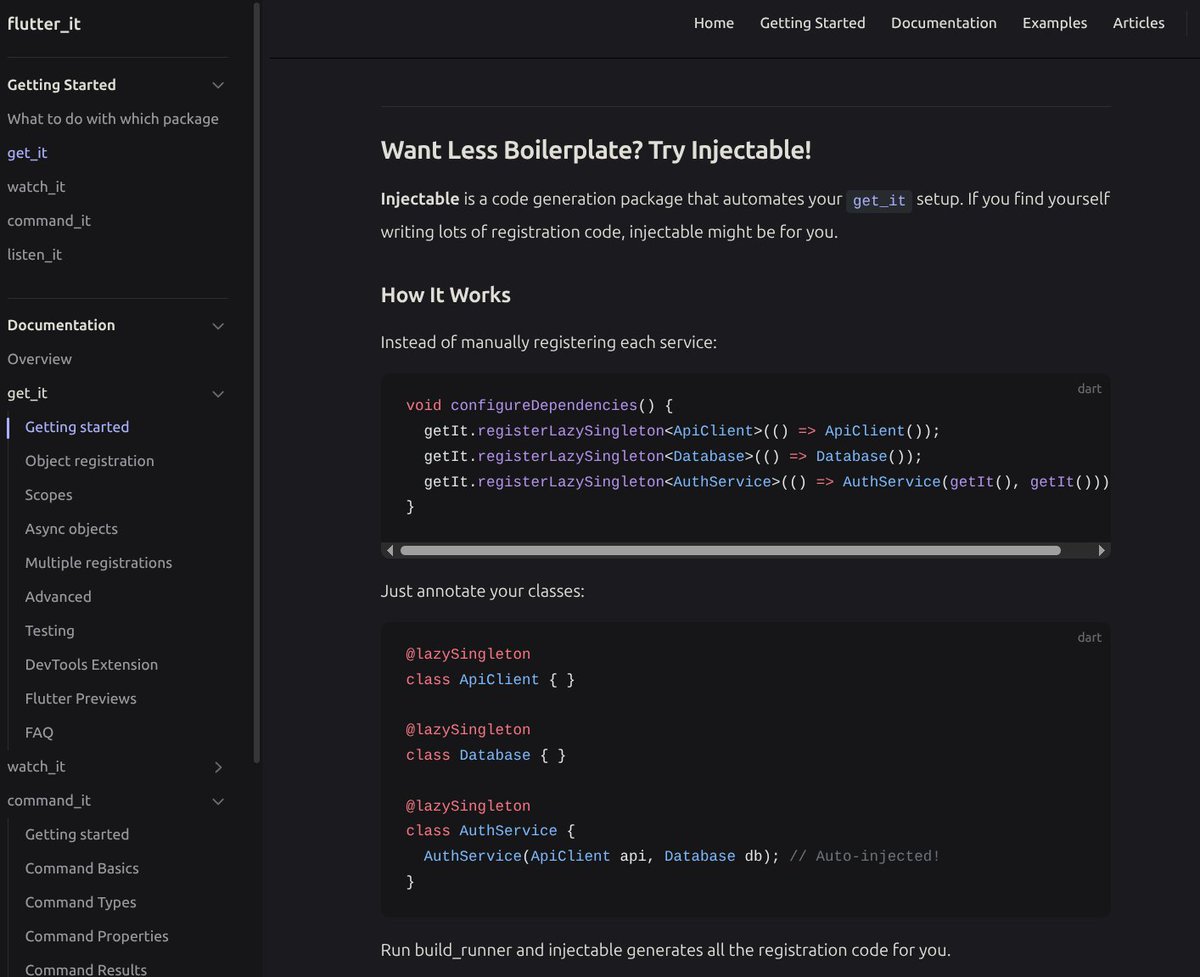Screen dimensions: 1200x977
Task: Click the inline get_it code tag
Action: (879, 201)
